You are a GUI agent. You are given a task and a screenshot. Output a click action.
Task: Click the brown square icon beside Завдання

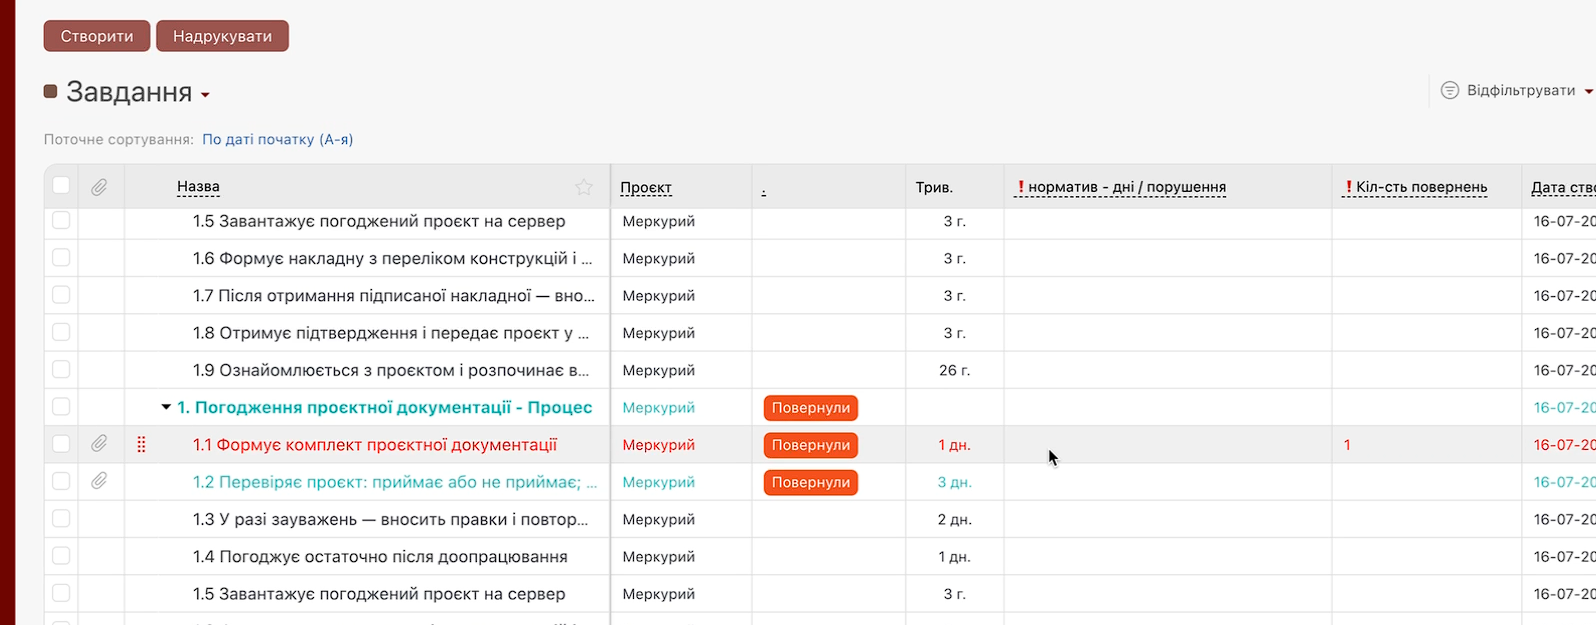point(51,92)
